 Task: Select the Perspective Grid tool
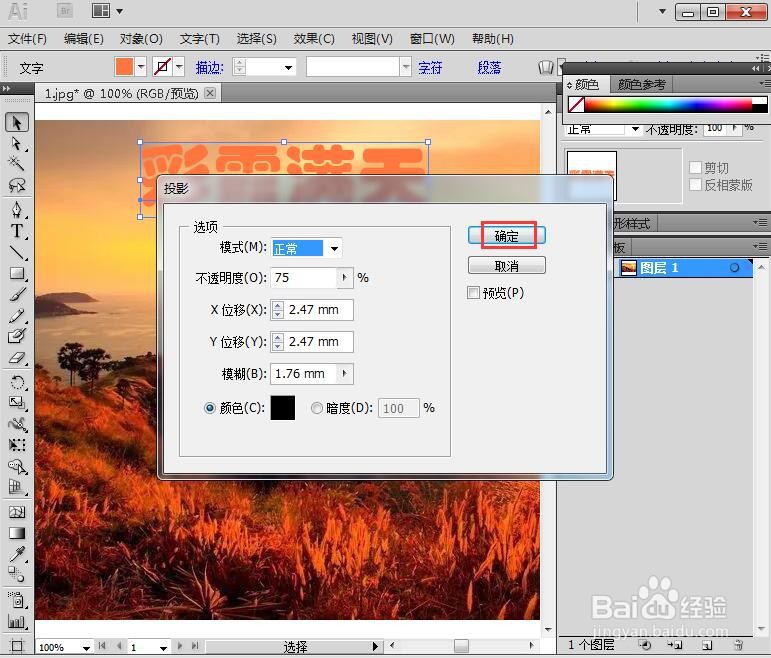tap(17, 487)
